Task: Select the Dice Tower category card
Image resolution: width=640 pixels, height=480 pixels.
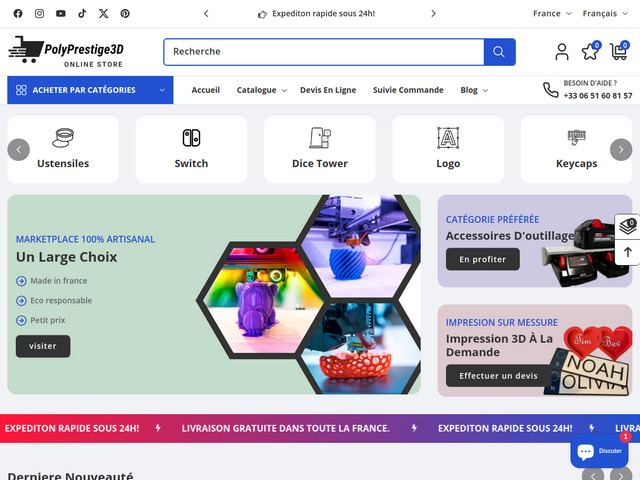Action: [319, 149]
